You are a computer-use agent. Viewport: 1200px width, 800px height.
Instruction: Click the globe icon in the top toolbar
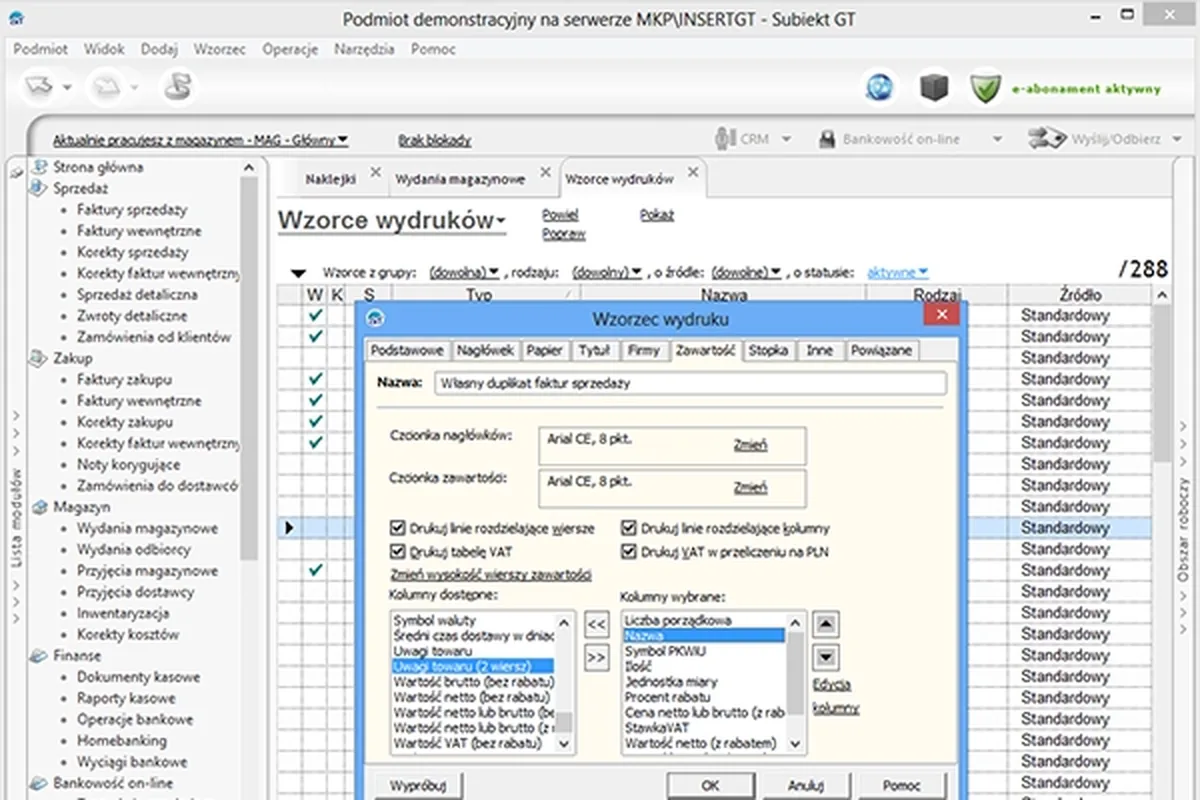879,88
